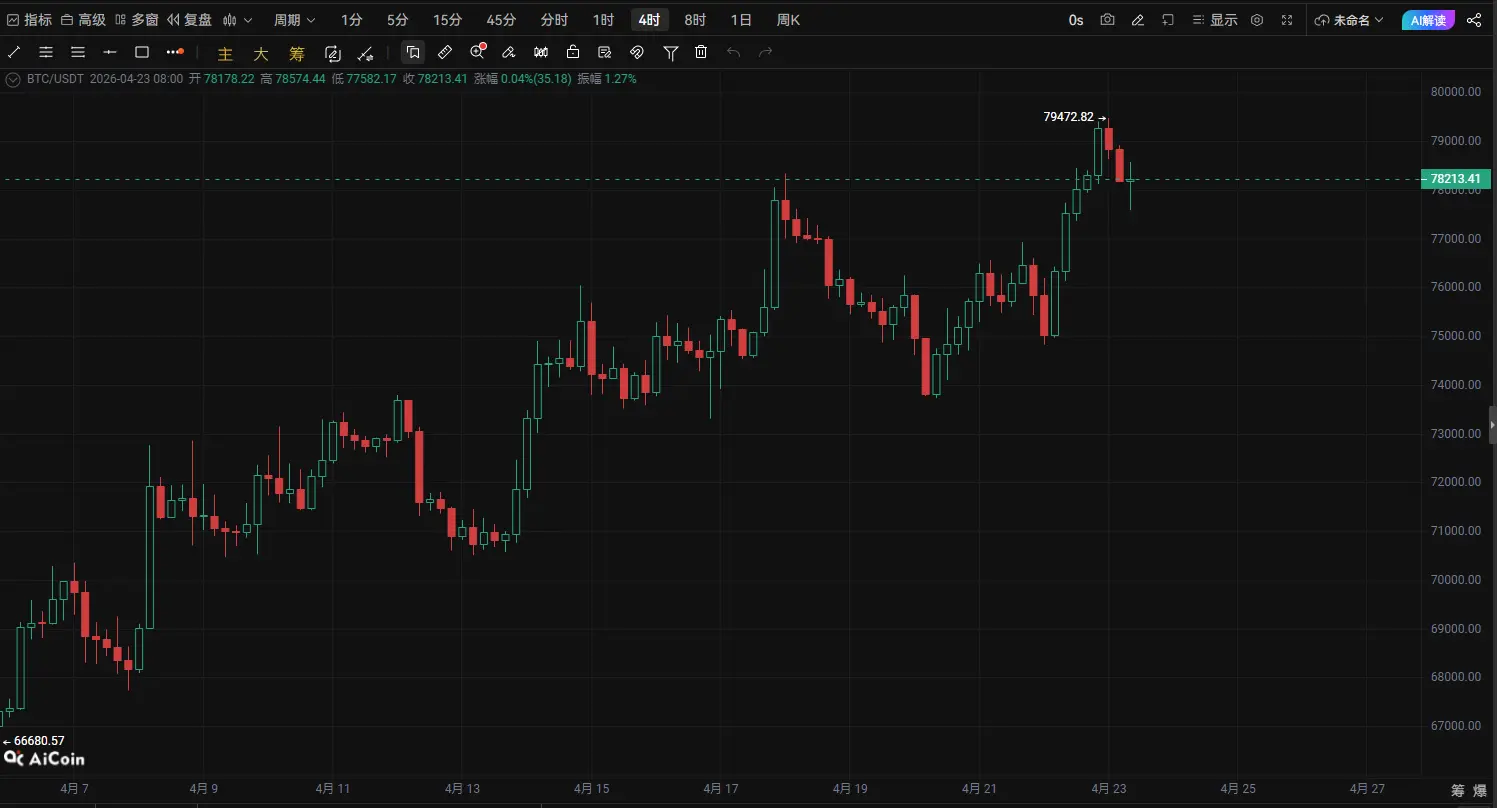
Task: Click the 爆 liquidation button
Action: (1481, 790)
